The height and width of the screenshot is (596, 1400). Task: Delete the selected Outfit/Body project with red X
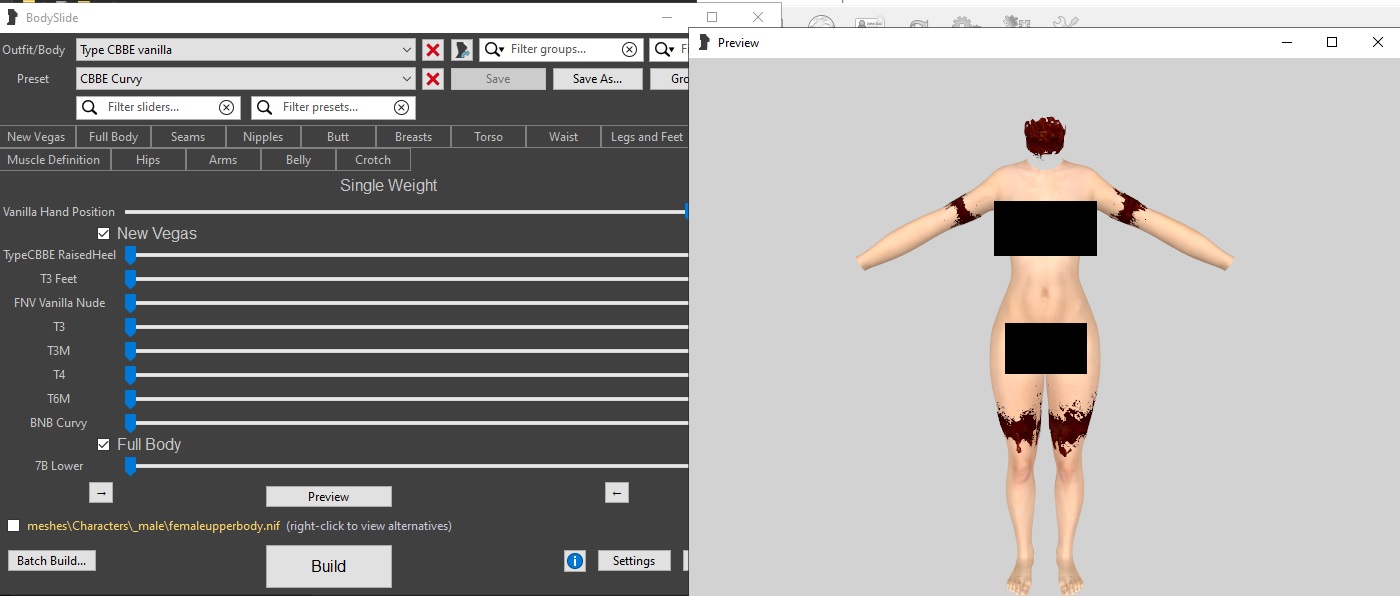433,50
